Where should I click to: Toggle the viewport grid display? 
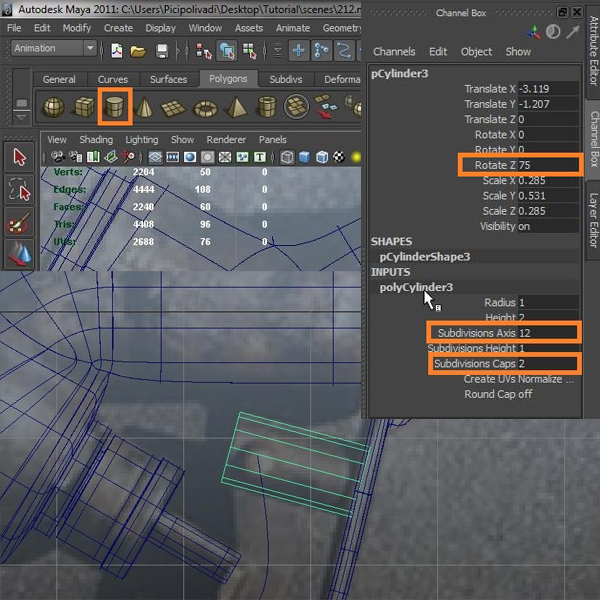[x=155, y=157]
